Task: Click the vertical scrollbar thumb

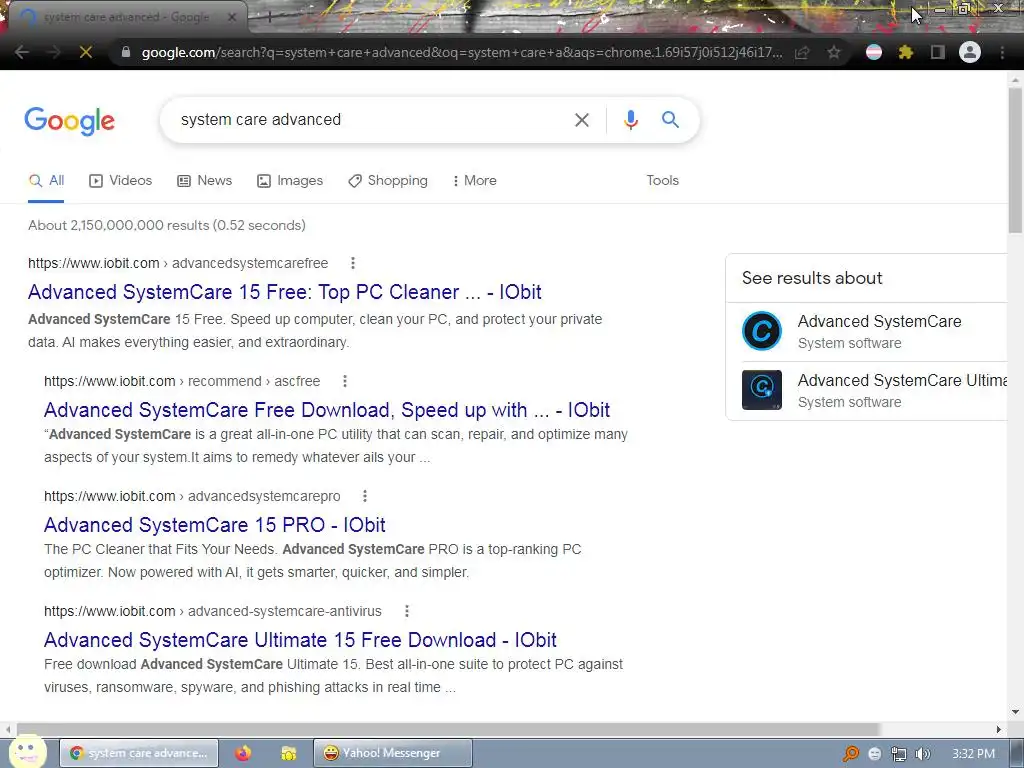Action: 1015,160
